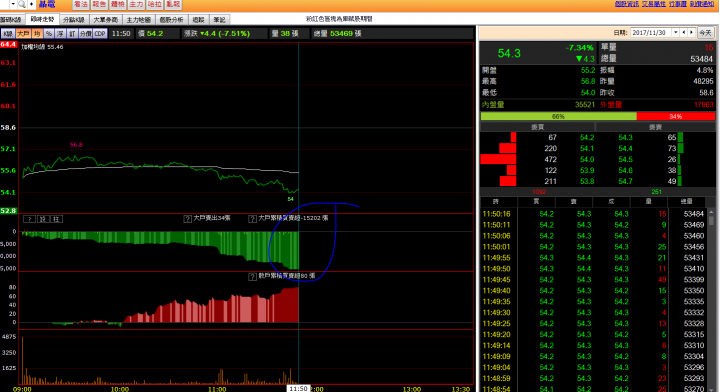
Task: Click the 總量 53469 張 value in status bar
Action: click(338, 34)
